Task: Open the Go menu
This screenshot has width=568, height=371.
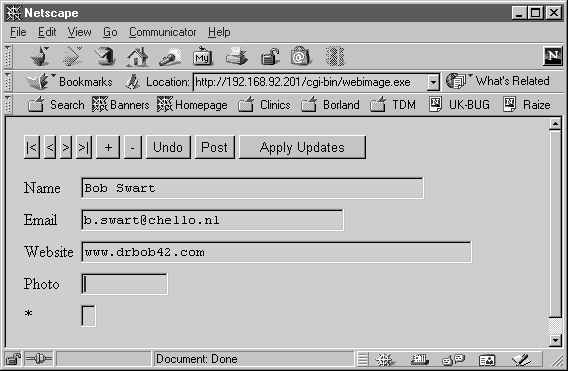Action: (110, 32)
